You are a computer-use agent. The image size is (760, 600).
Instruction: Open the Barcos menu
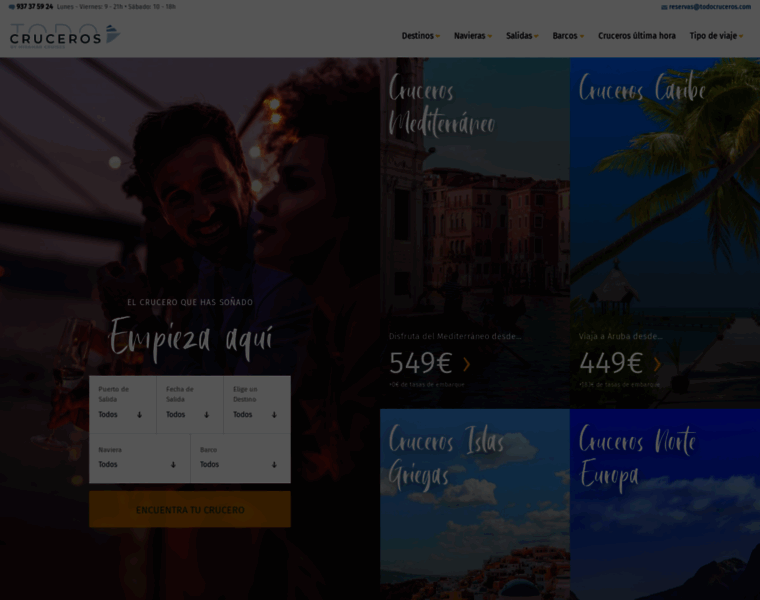click(568, 36)
